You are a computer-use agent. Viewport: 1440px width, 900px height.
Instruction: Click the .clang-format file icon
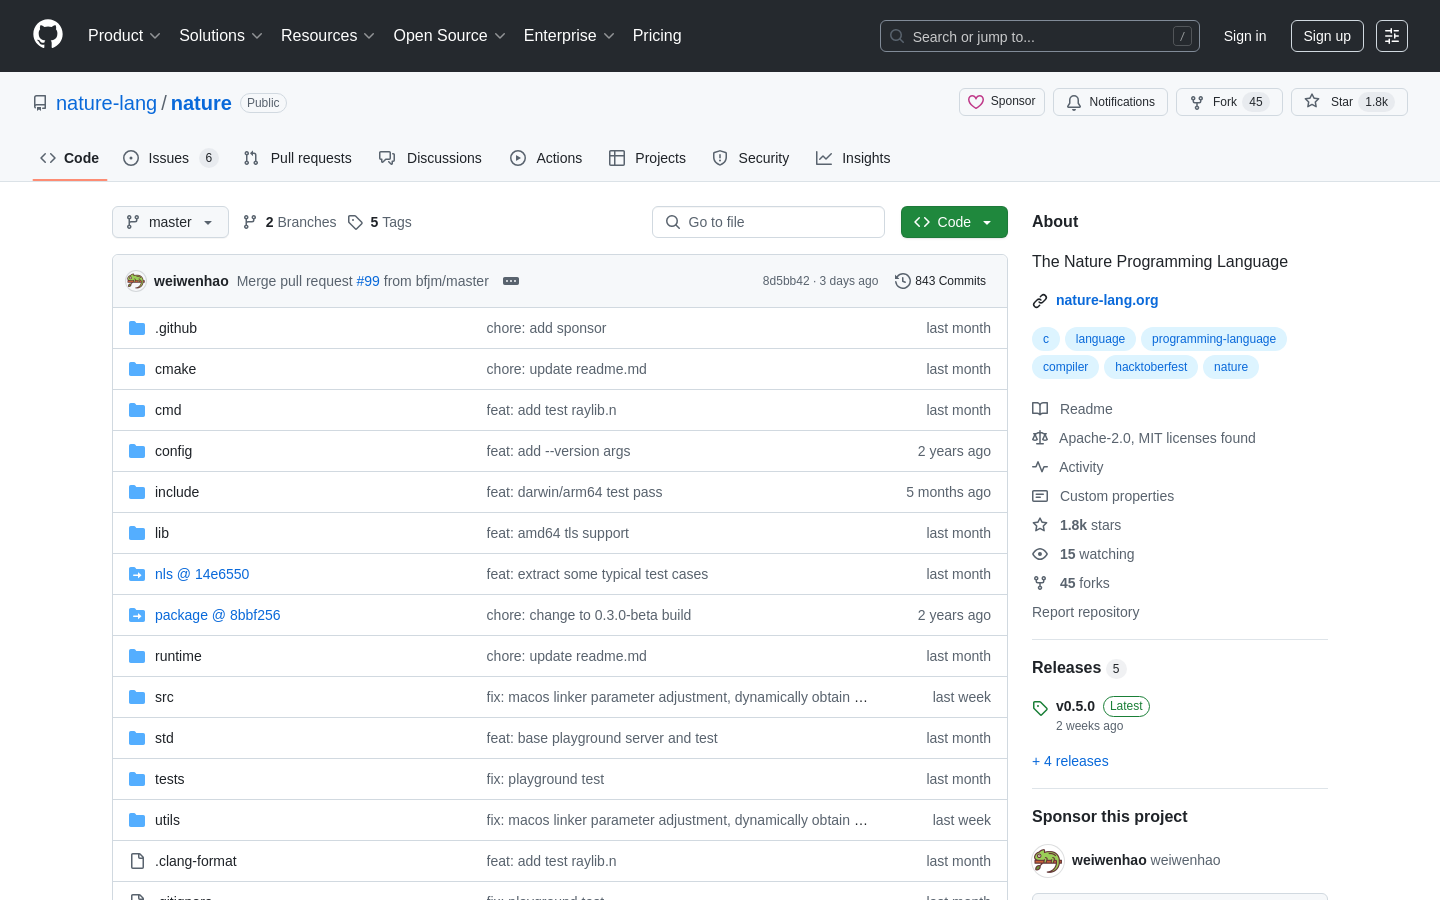pyautogui.click(x=137, y=861)
